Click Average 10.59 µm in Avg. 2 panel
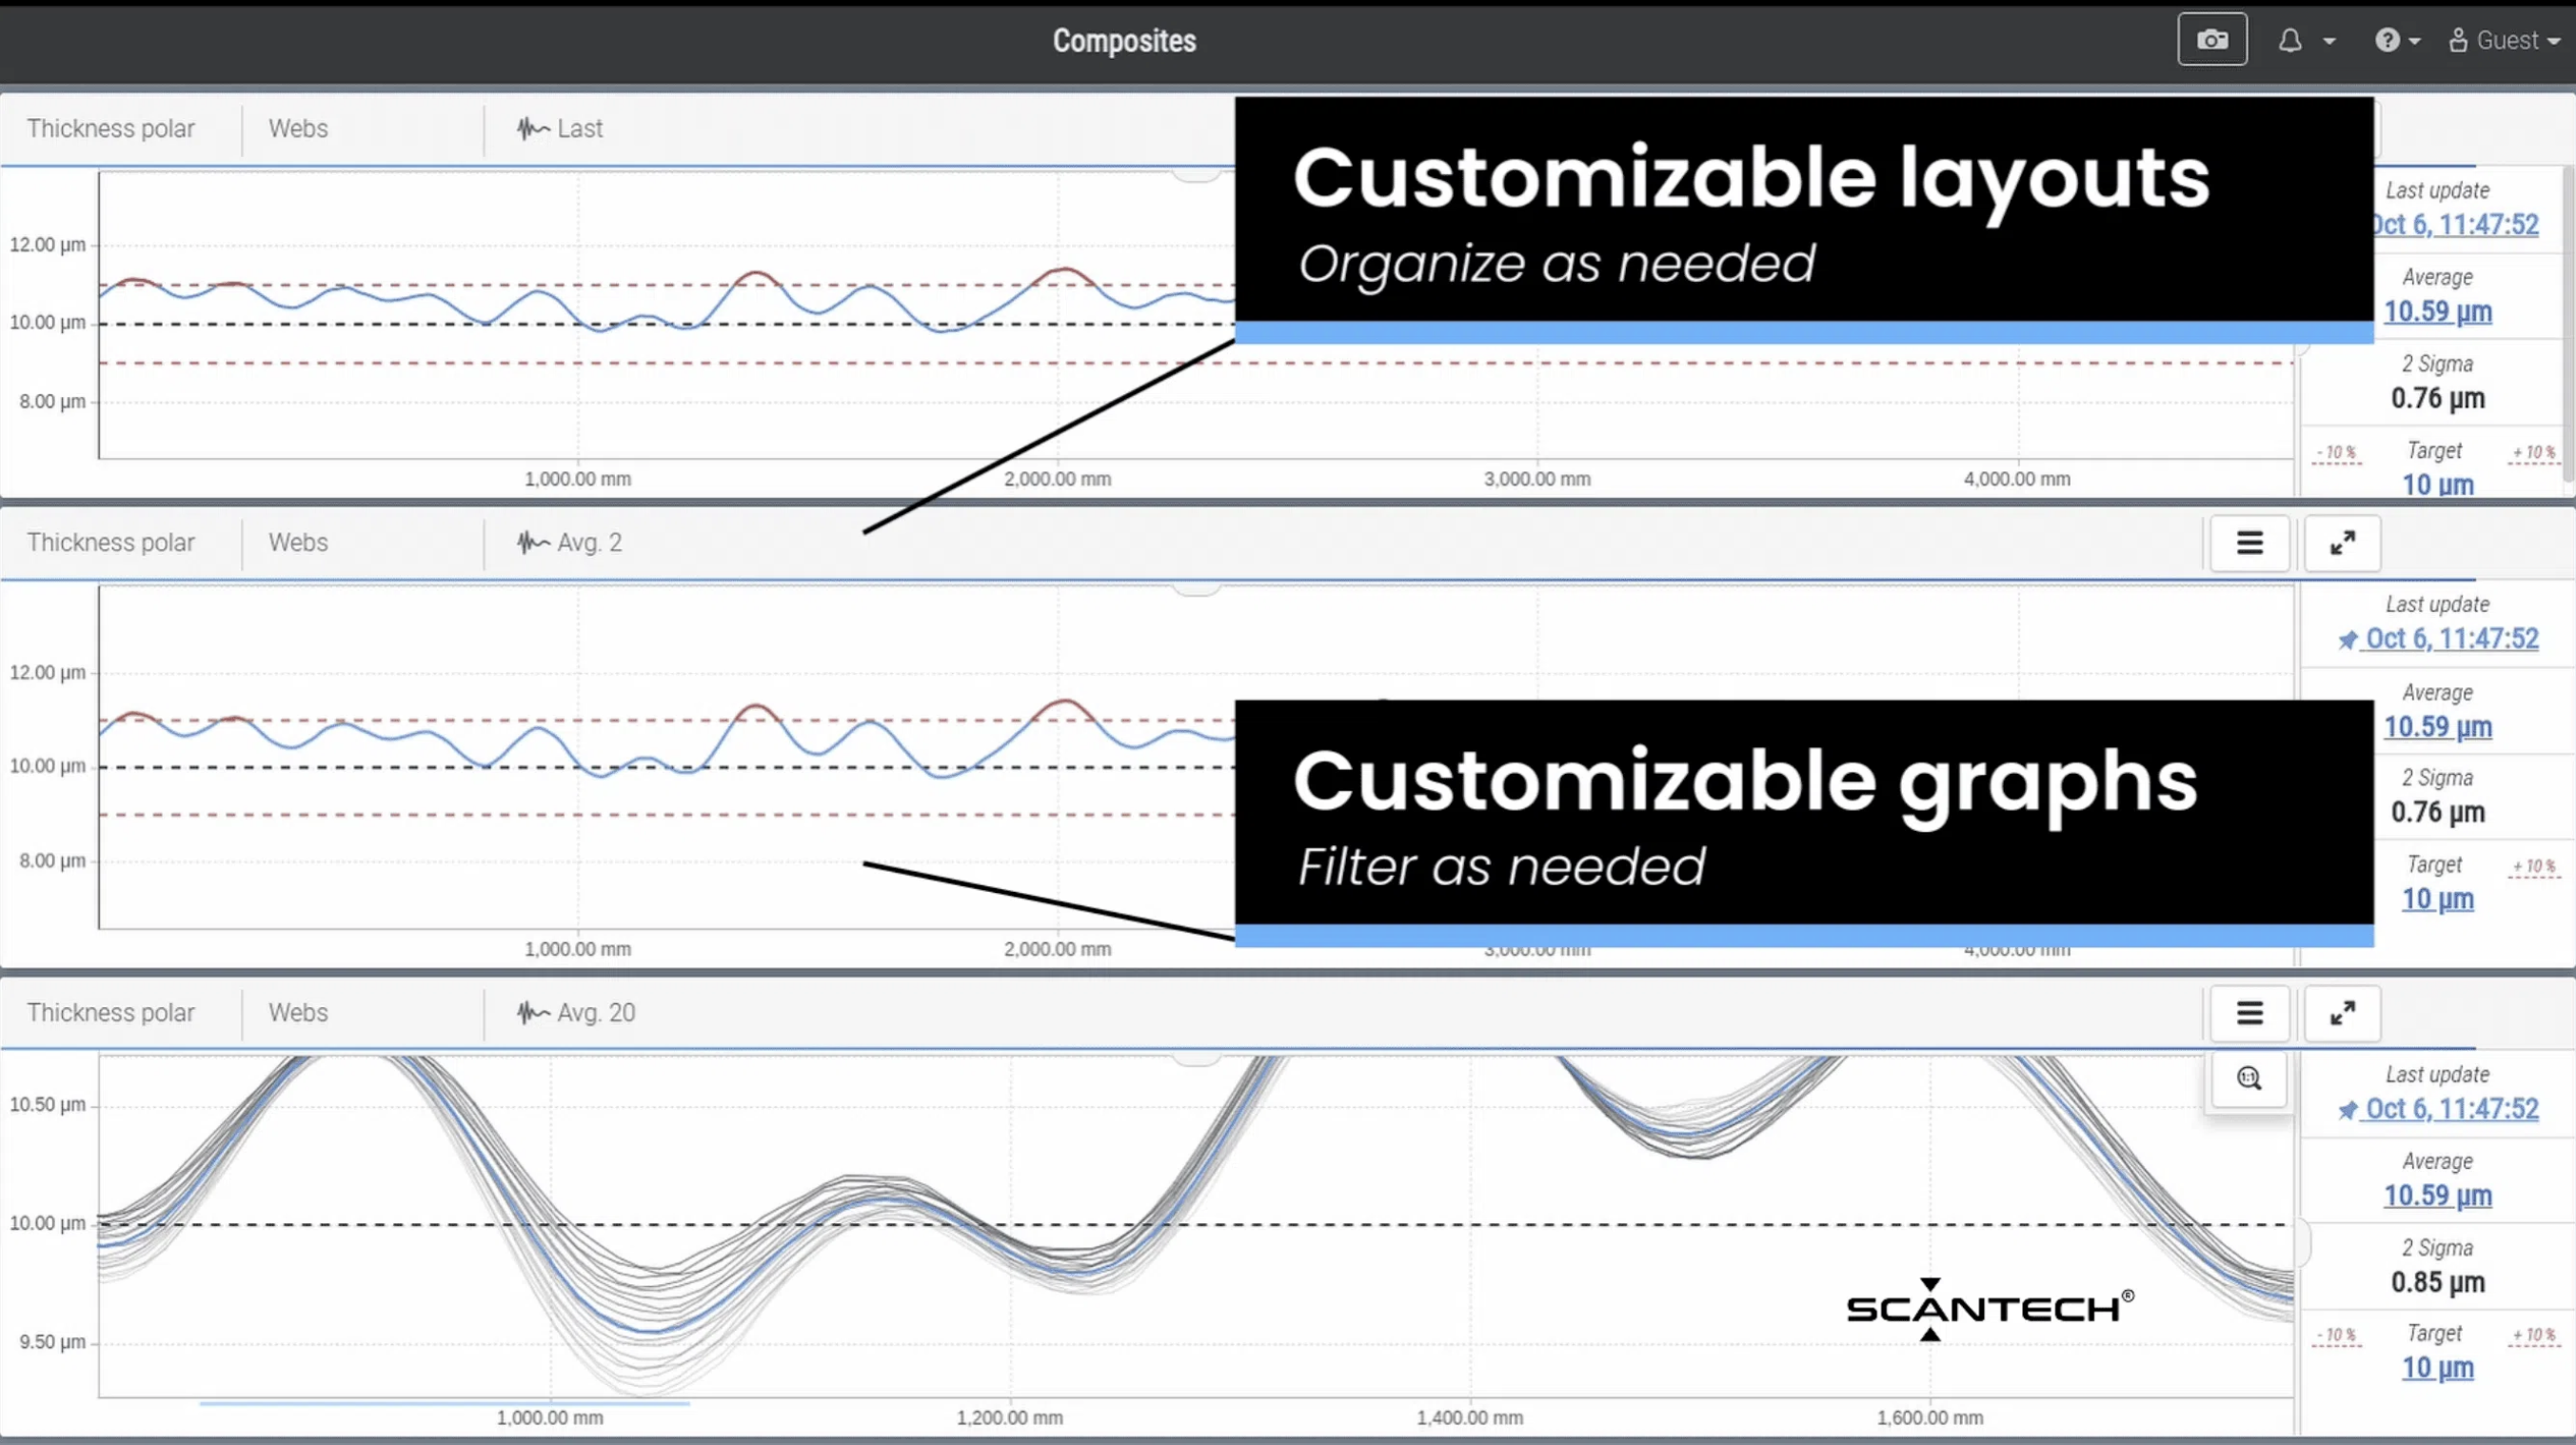 [2438, 727]
